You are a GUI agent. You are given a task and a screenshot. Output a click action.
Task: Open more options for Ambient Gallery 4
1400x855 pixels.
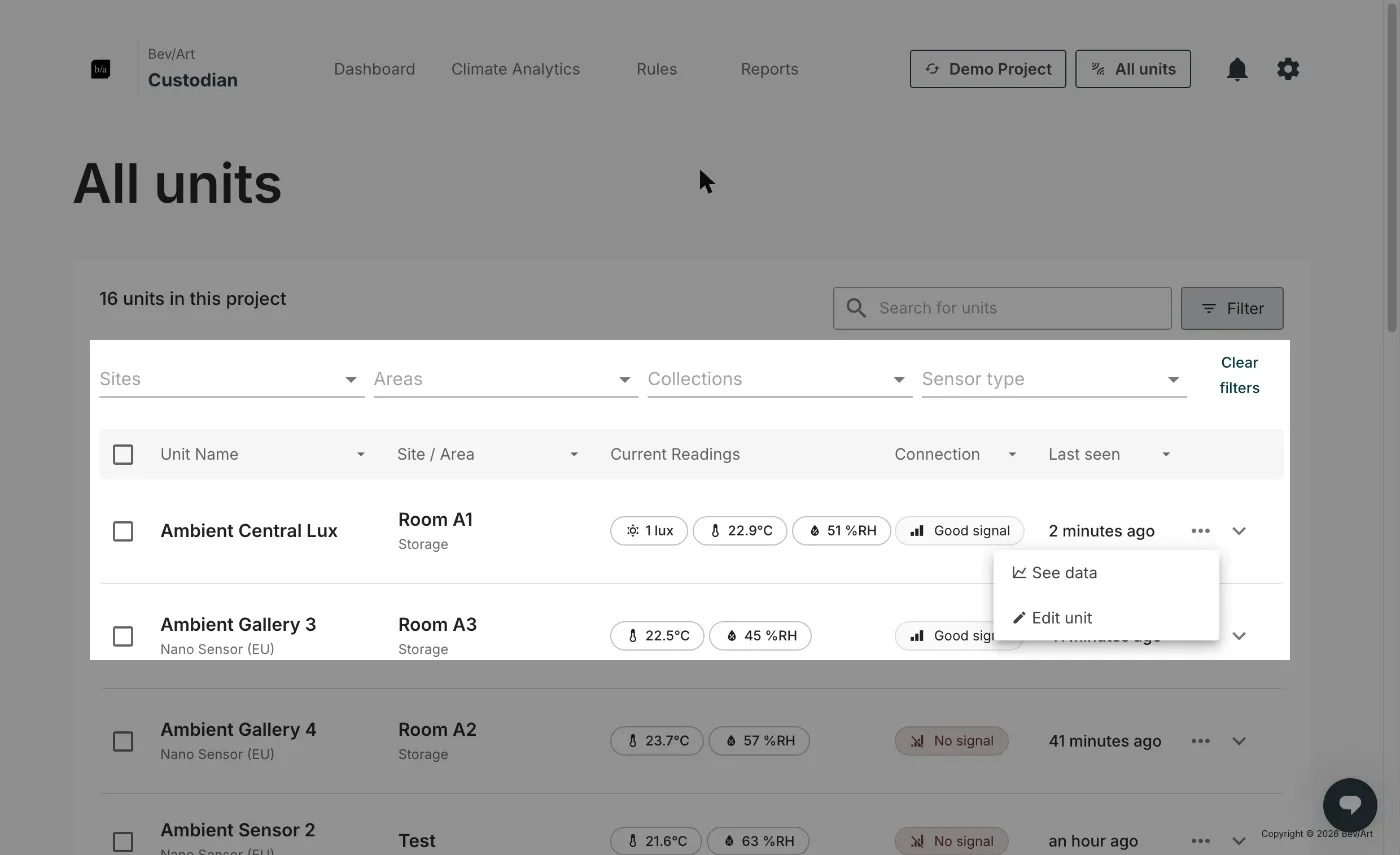(1201, 741)
